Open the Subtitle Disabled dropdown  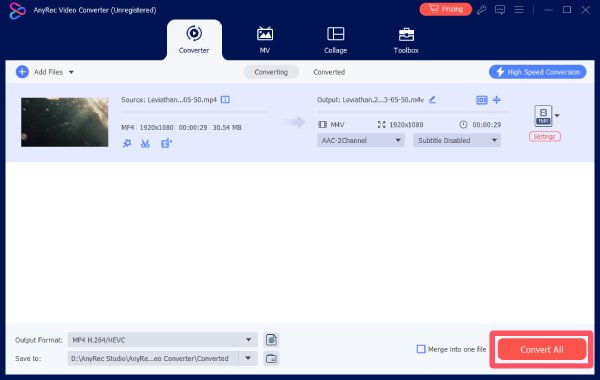457,140
